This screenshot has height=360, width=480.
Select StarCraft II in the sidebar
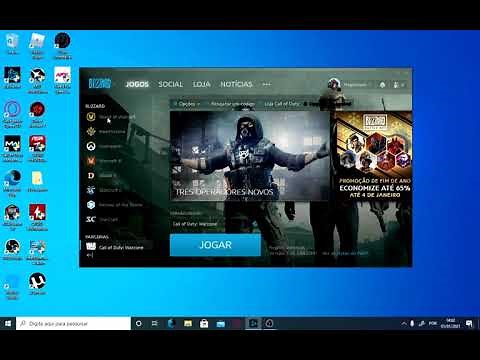[104, 190]
